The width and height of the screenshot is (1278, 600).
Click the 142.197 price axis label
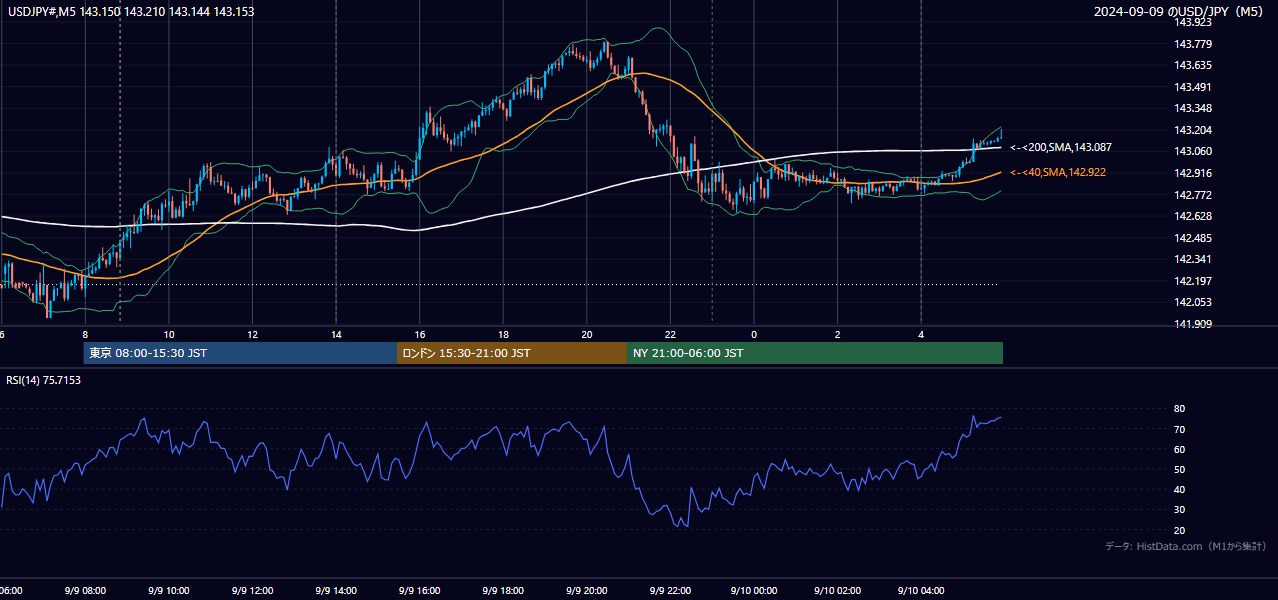point(1193,281)
